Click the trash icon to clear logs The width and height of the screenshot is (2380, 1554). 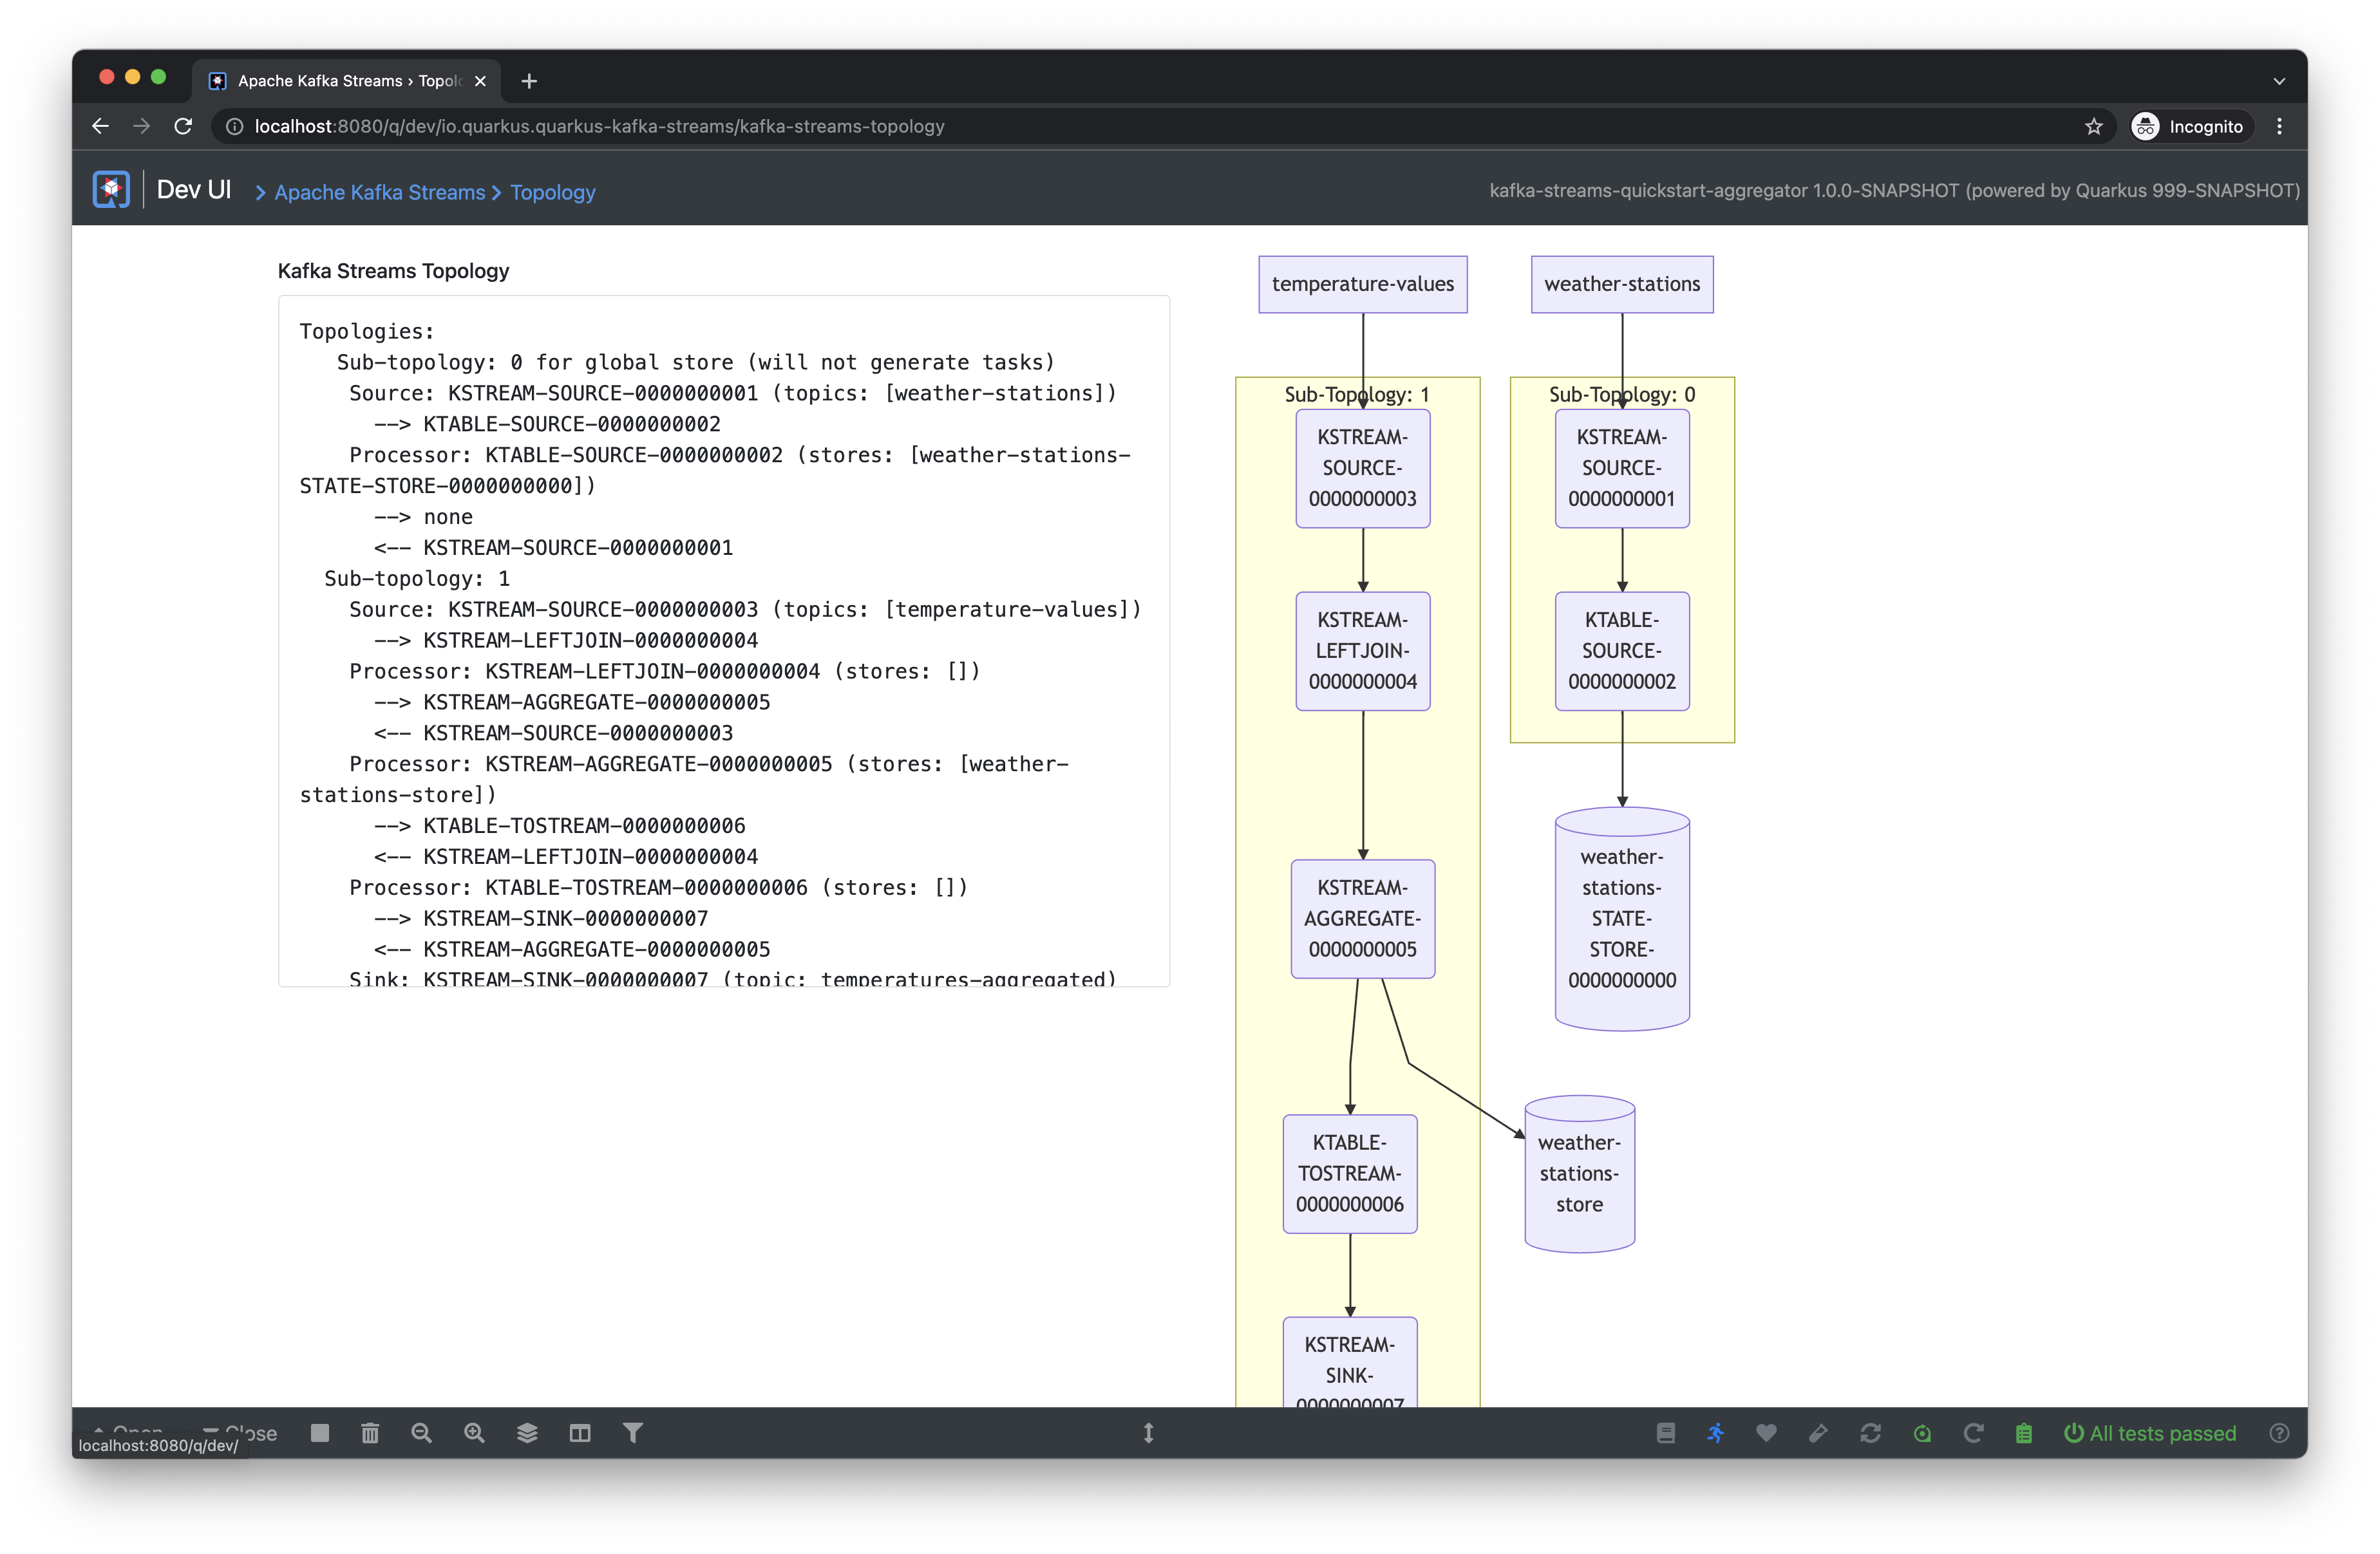pyautogui.click(x=370, y=1433)
